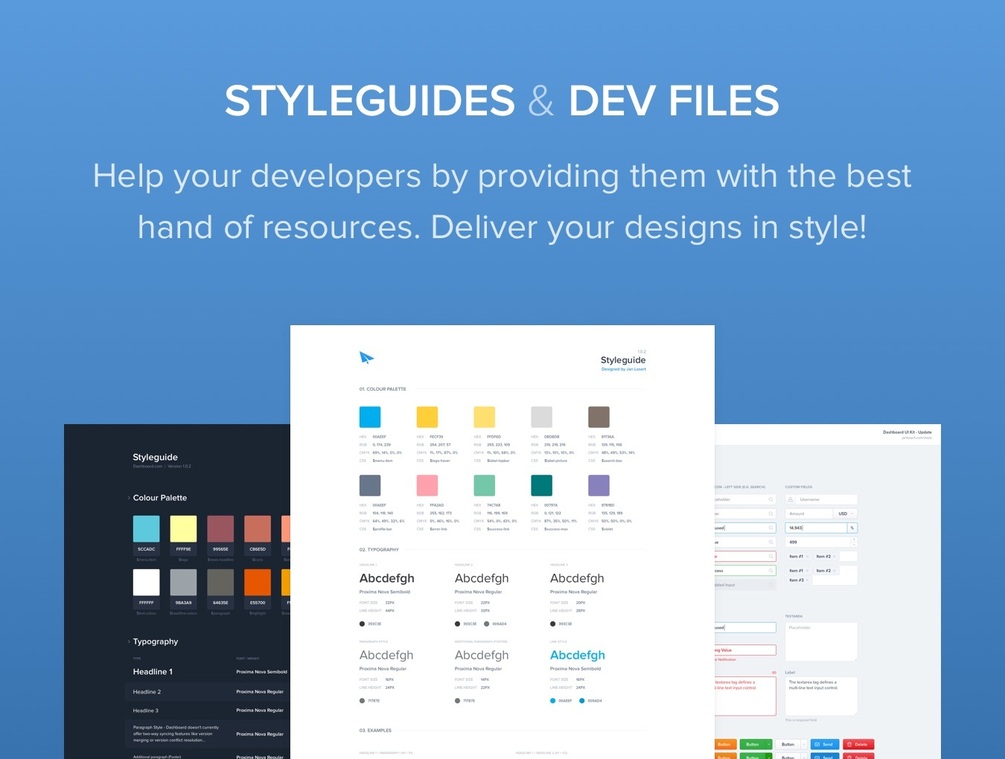1005x759 pixels.
Task: Click the Headline 2 row in dark styleguide
Action: coord(208,692)
